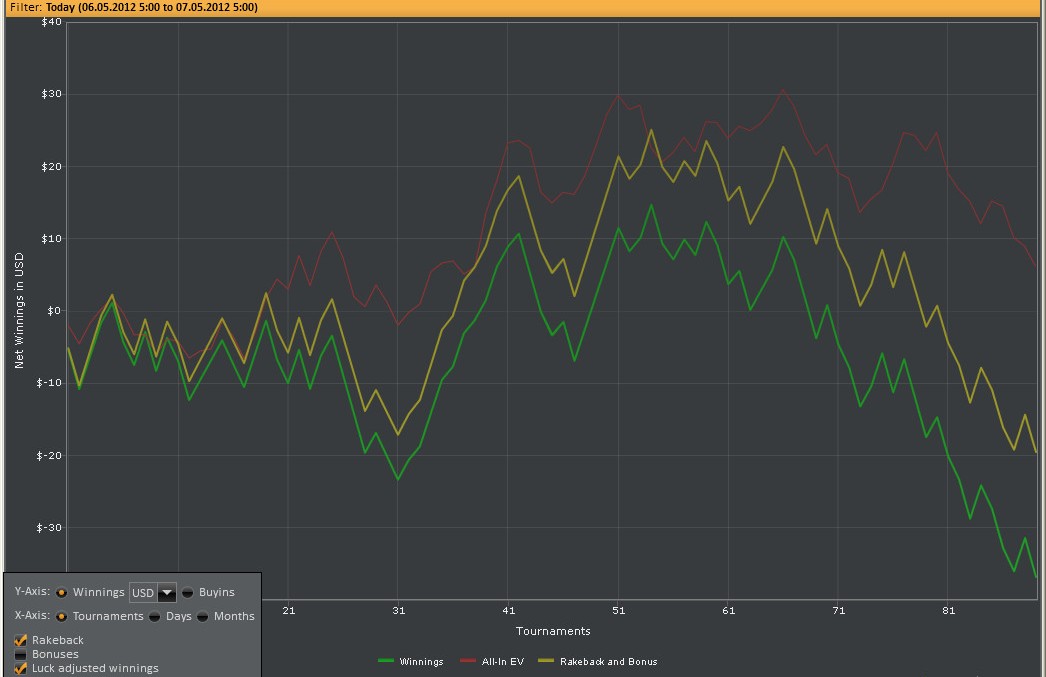Click the Filter Today date range header
Viewport: 1046px width, 677px height.
pyautogui.click(x=133, y=7)
